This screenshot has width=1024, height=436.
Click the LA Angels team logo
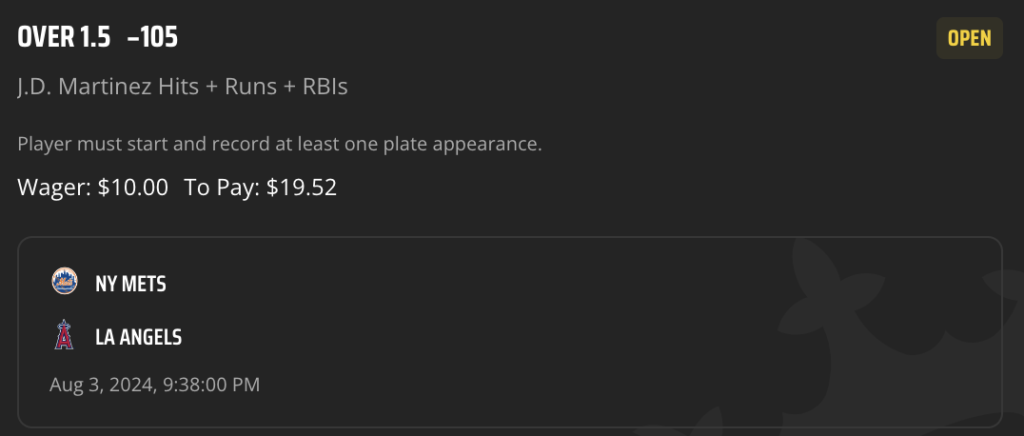(x=64, y=335)
